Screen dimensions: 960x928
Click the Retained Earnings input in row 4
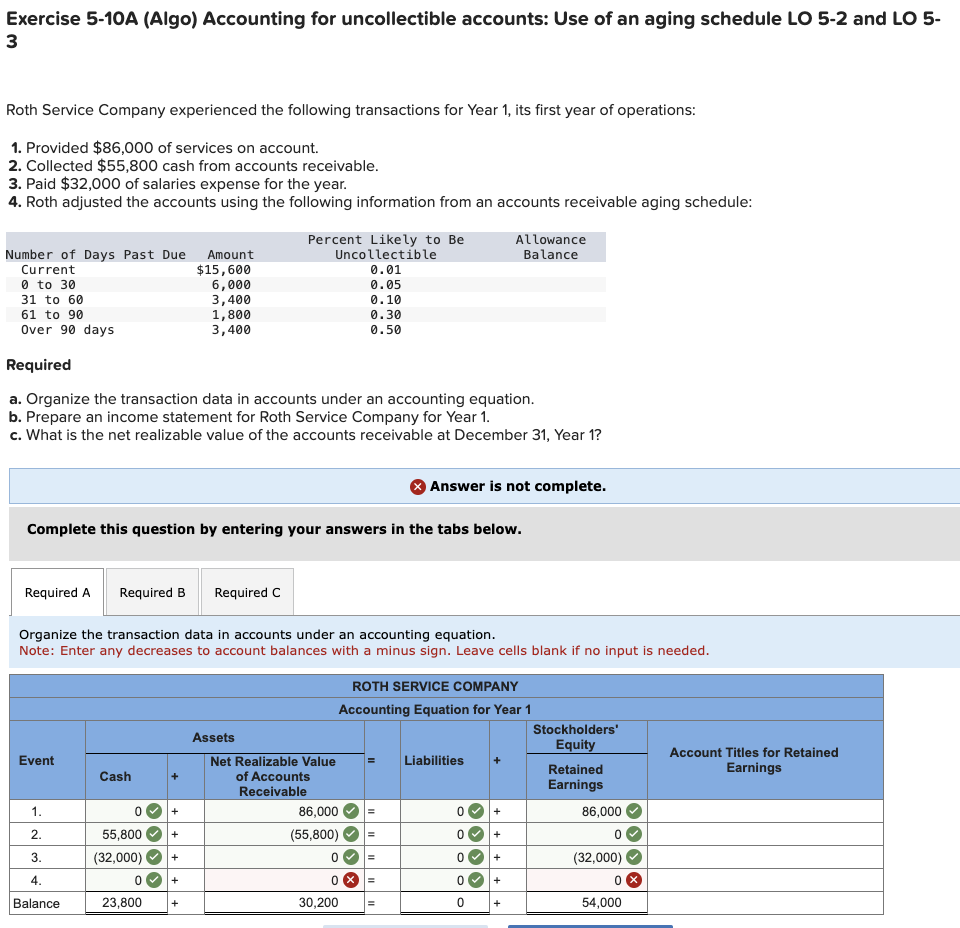tap(585, 880)
